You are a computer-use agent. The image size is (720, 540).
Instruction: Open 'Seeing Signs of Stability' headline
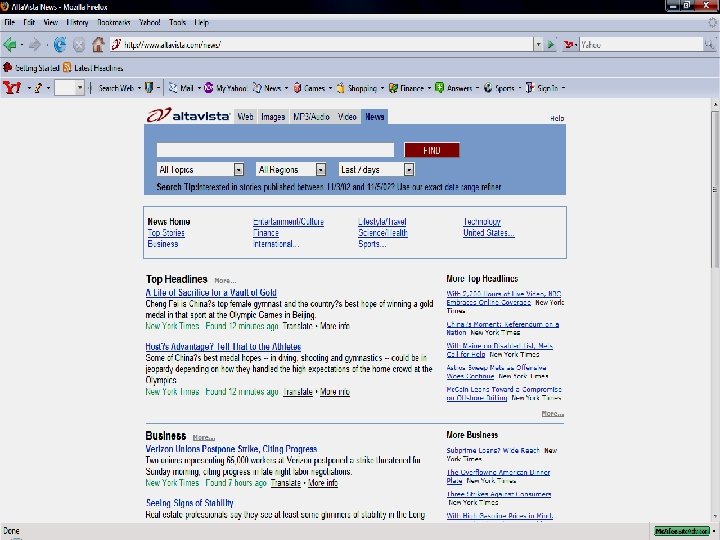coord(190,503)
